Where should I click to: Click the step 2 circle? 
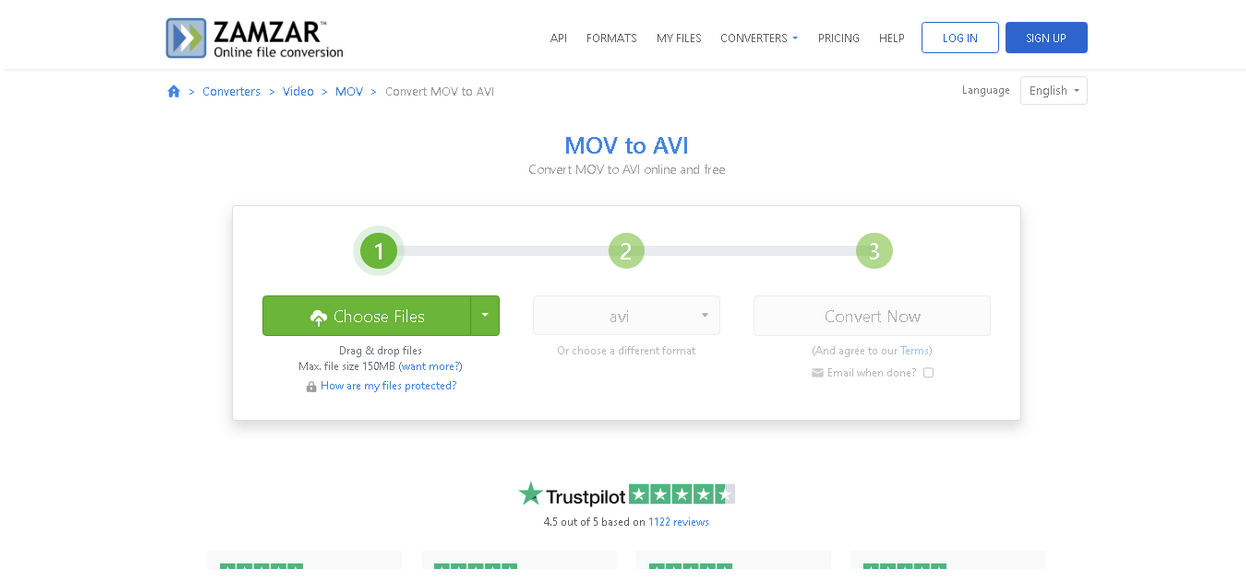click(x=626, y=251)
